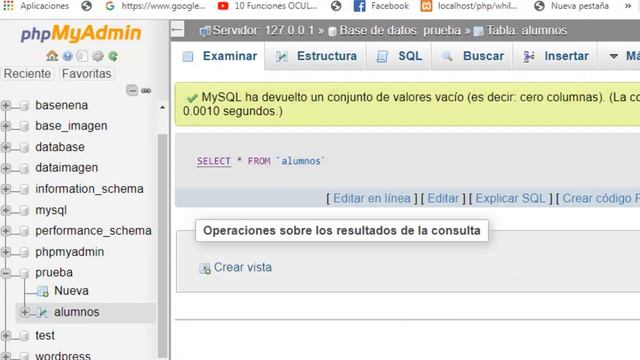640x360 pixels.
Task: Expand the database node
Action: 6,147
